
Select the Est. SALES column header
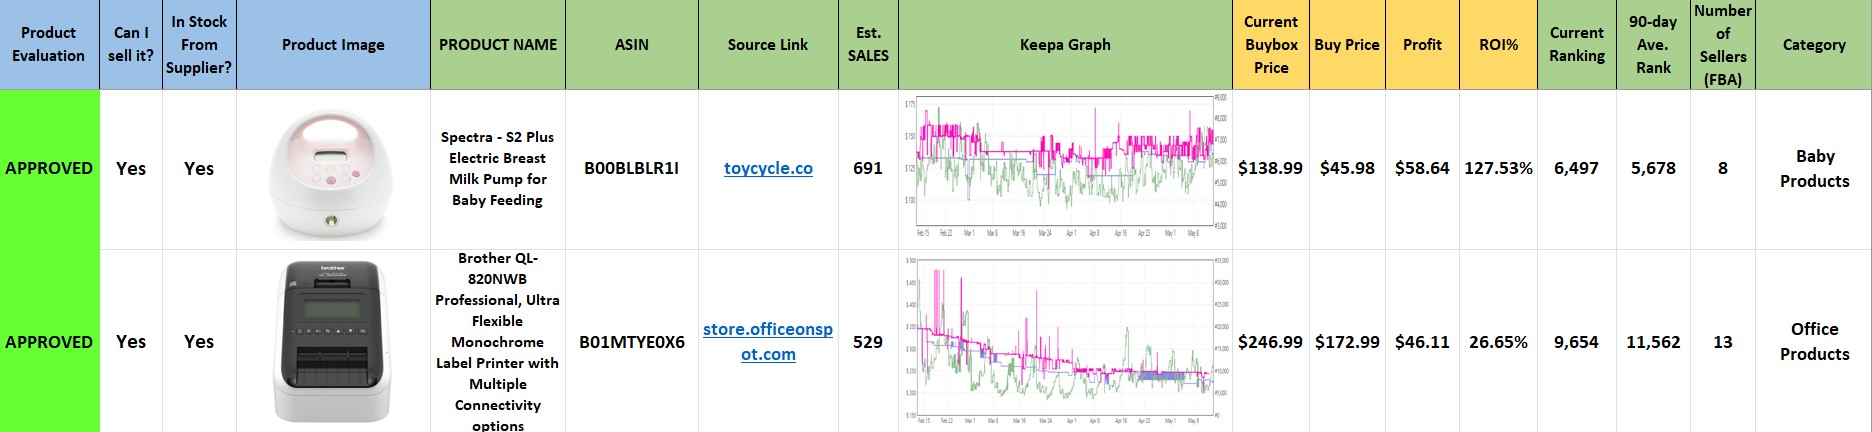[868, 45]
